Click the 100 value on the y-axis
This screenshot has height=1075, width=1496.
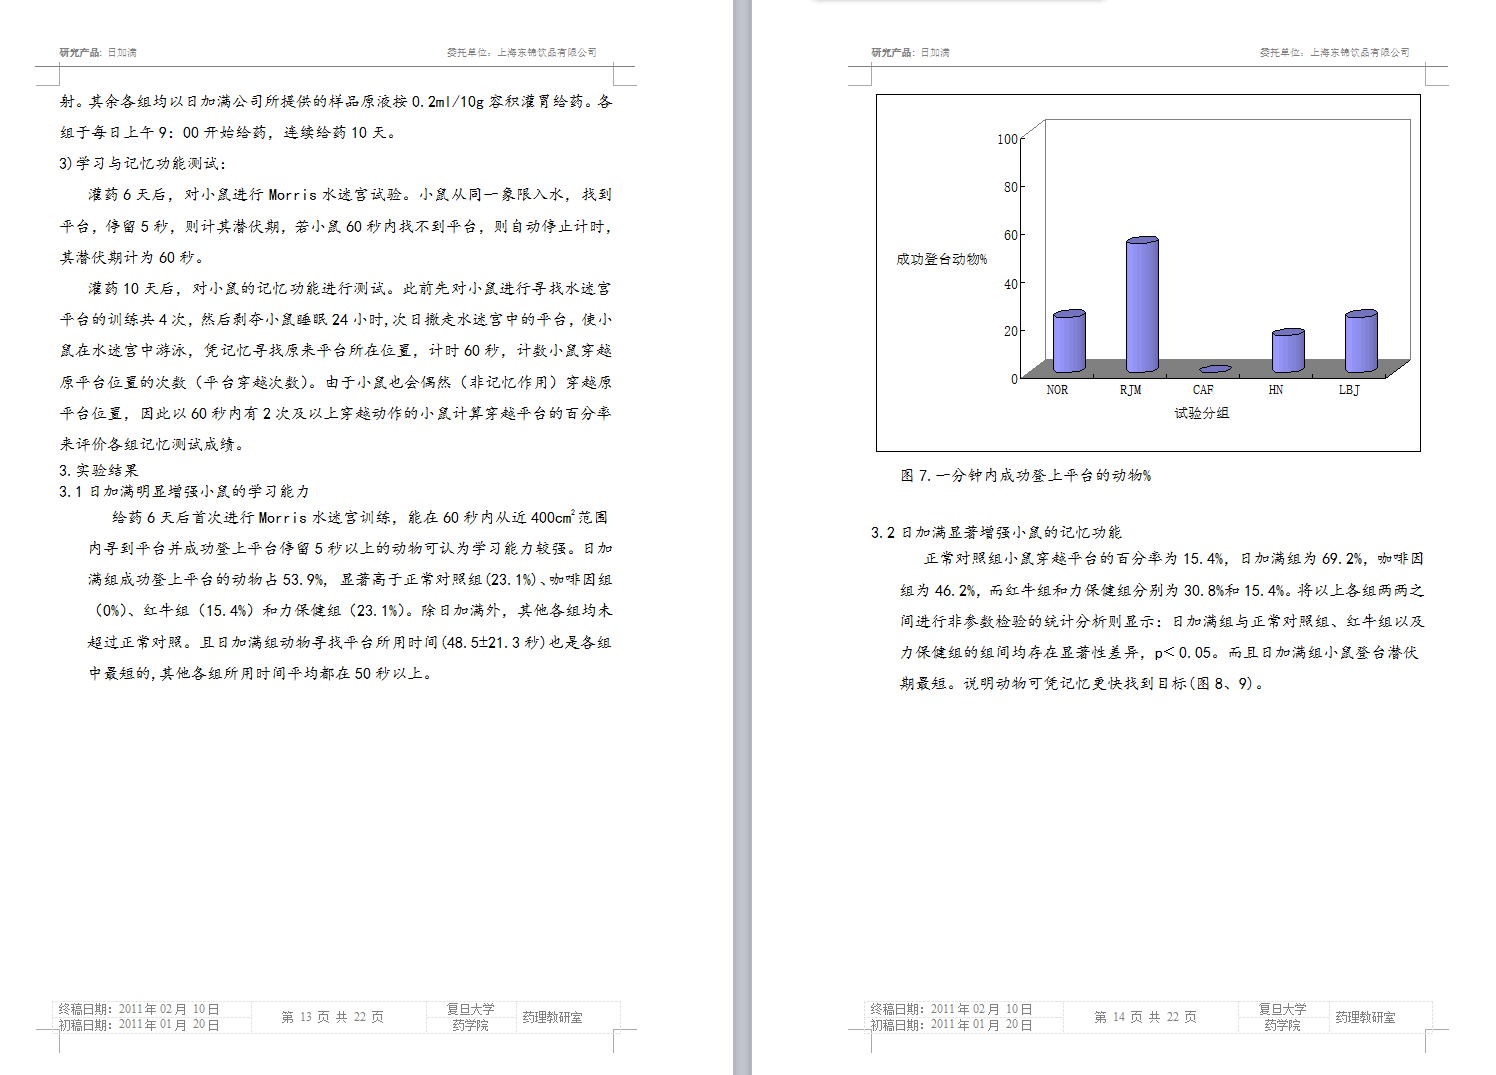click(1007, 139)
